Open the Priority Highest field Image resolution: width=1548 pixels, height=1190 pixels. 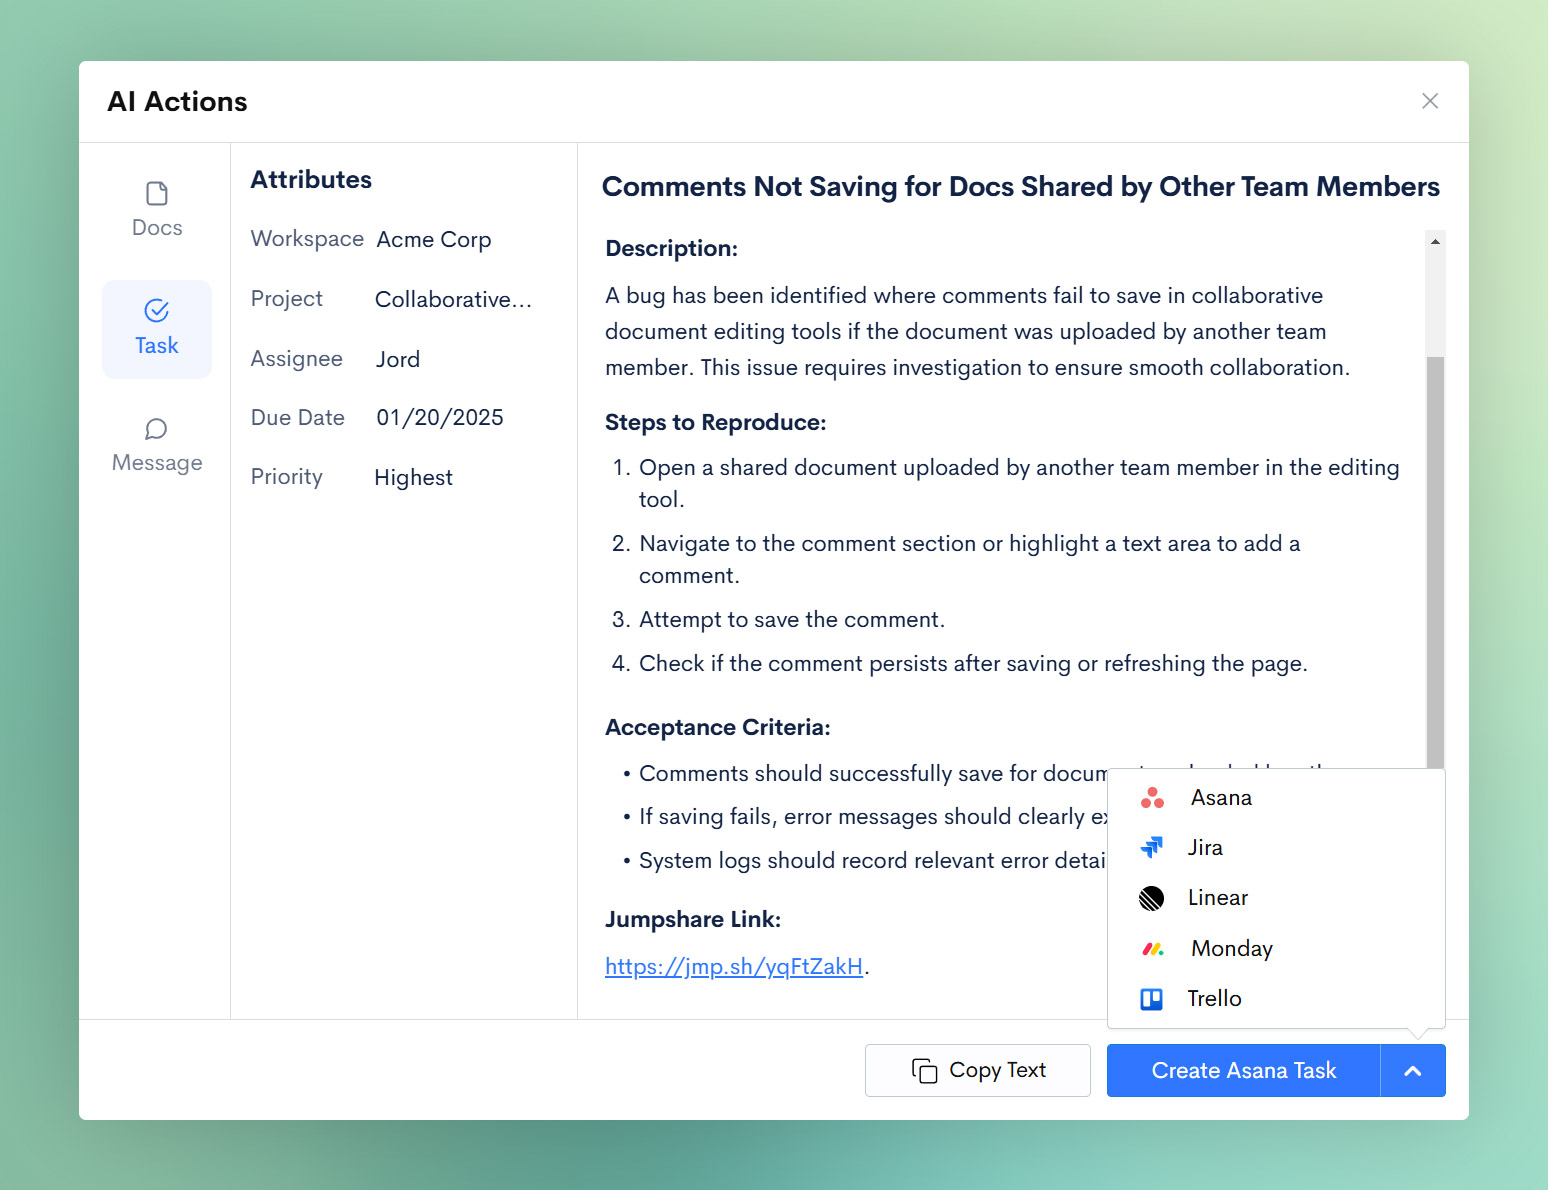click(x=413, y=478)
